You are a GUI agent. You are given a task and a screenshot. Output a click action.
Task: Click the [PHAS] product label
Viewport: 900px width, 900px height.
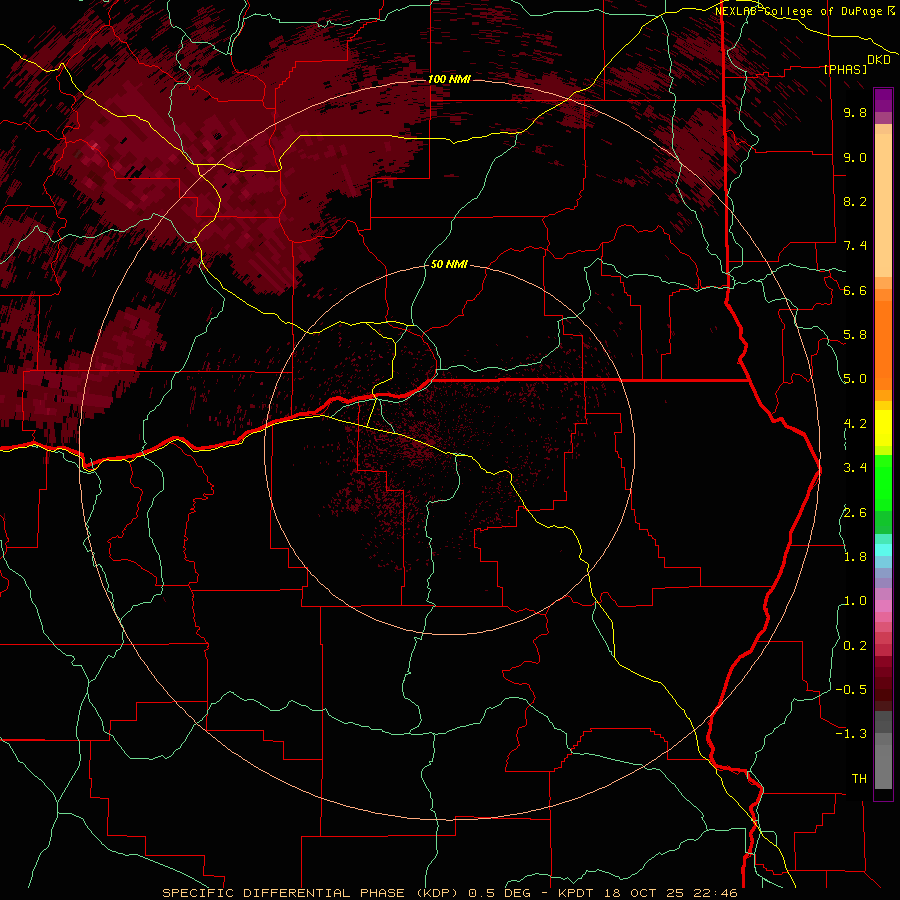pos(845,69)
